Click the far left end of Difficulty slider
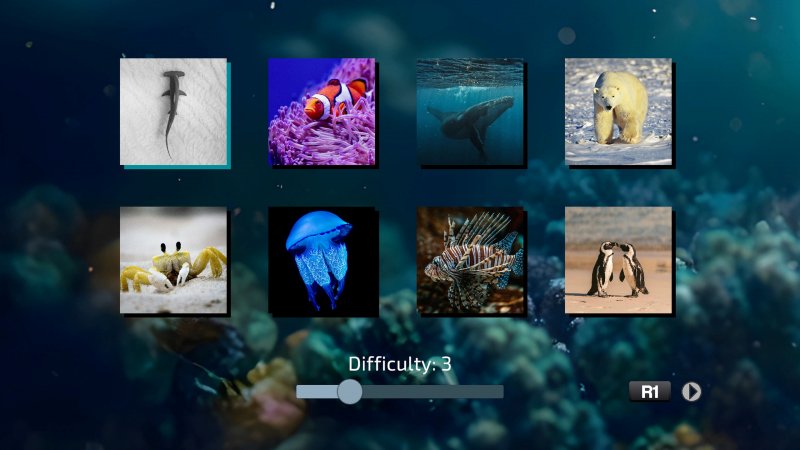This screenshot has height=450, width=800. coord(300,392)
